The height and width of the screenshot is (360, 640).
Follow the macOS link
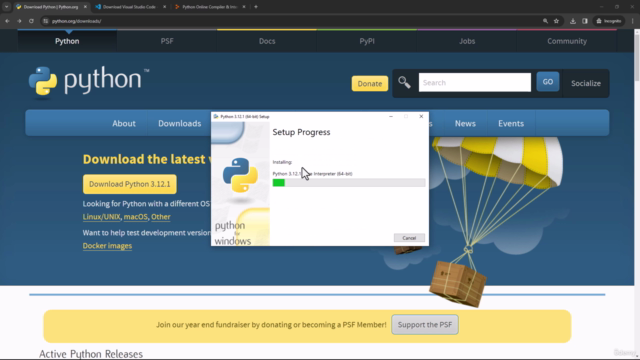tap(136, 217)
